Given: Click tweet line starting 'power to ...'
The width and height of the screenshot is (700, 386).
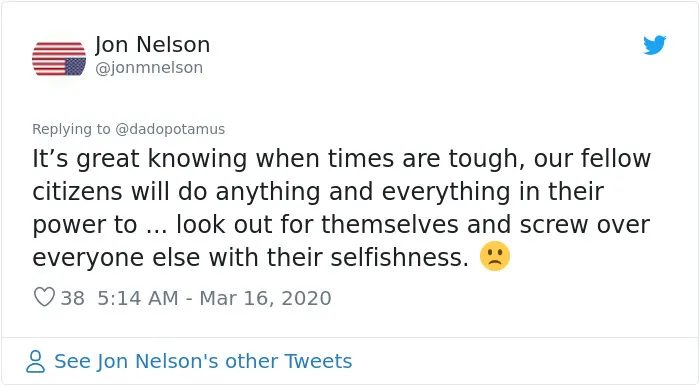Looking at the screenshot, I should click(x=341, y=224).
